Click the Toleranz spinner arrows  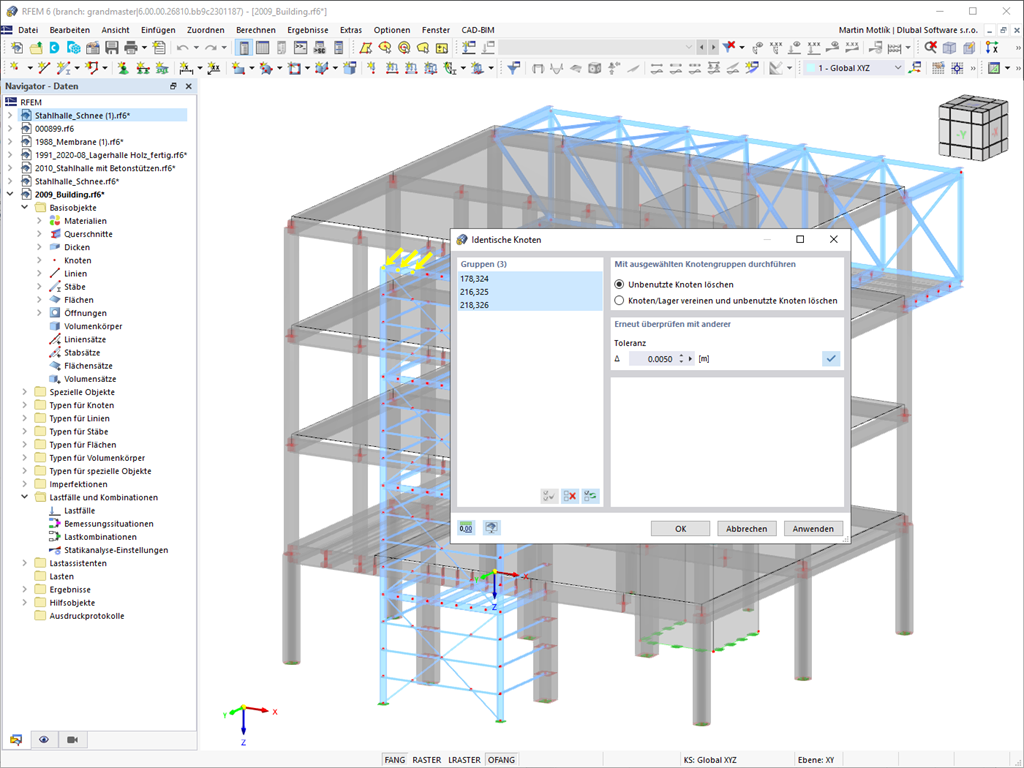pos(681,359)
